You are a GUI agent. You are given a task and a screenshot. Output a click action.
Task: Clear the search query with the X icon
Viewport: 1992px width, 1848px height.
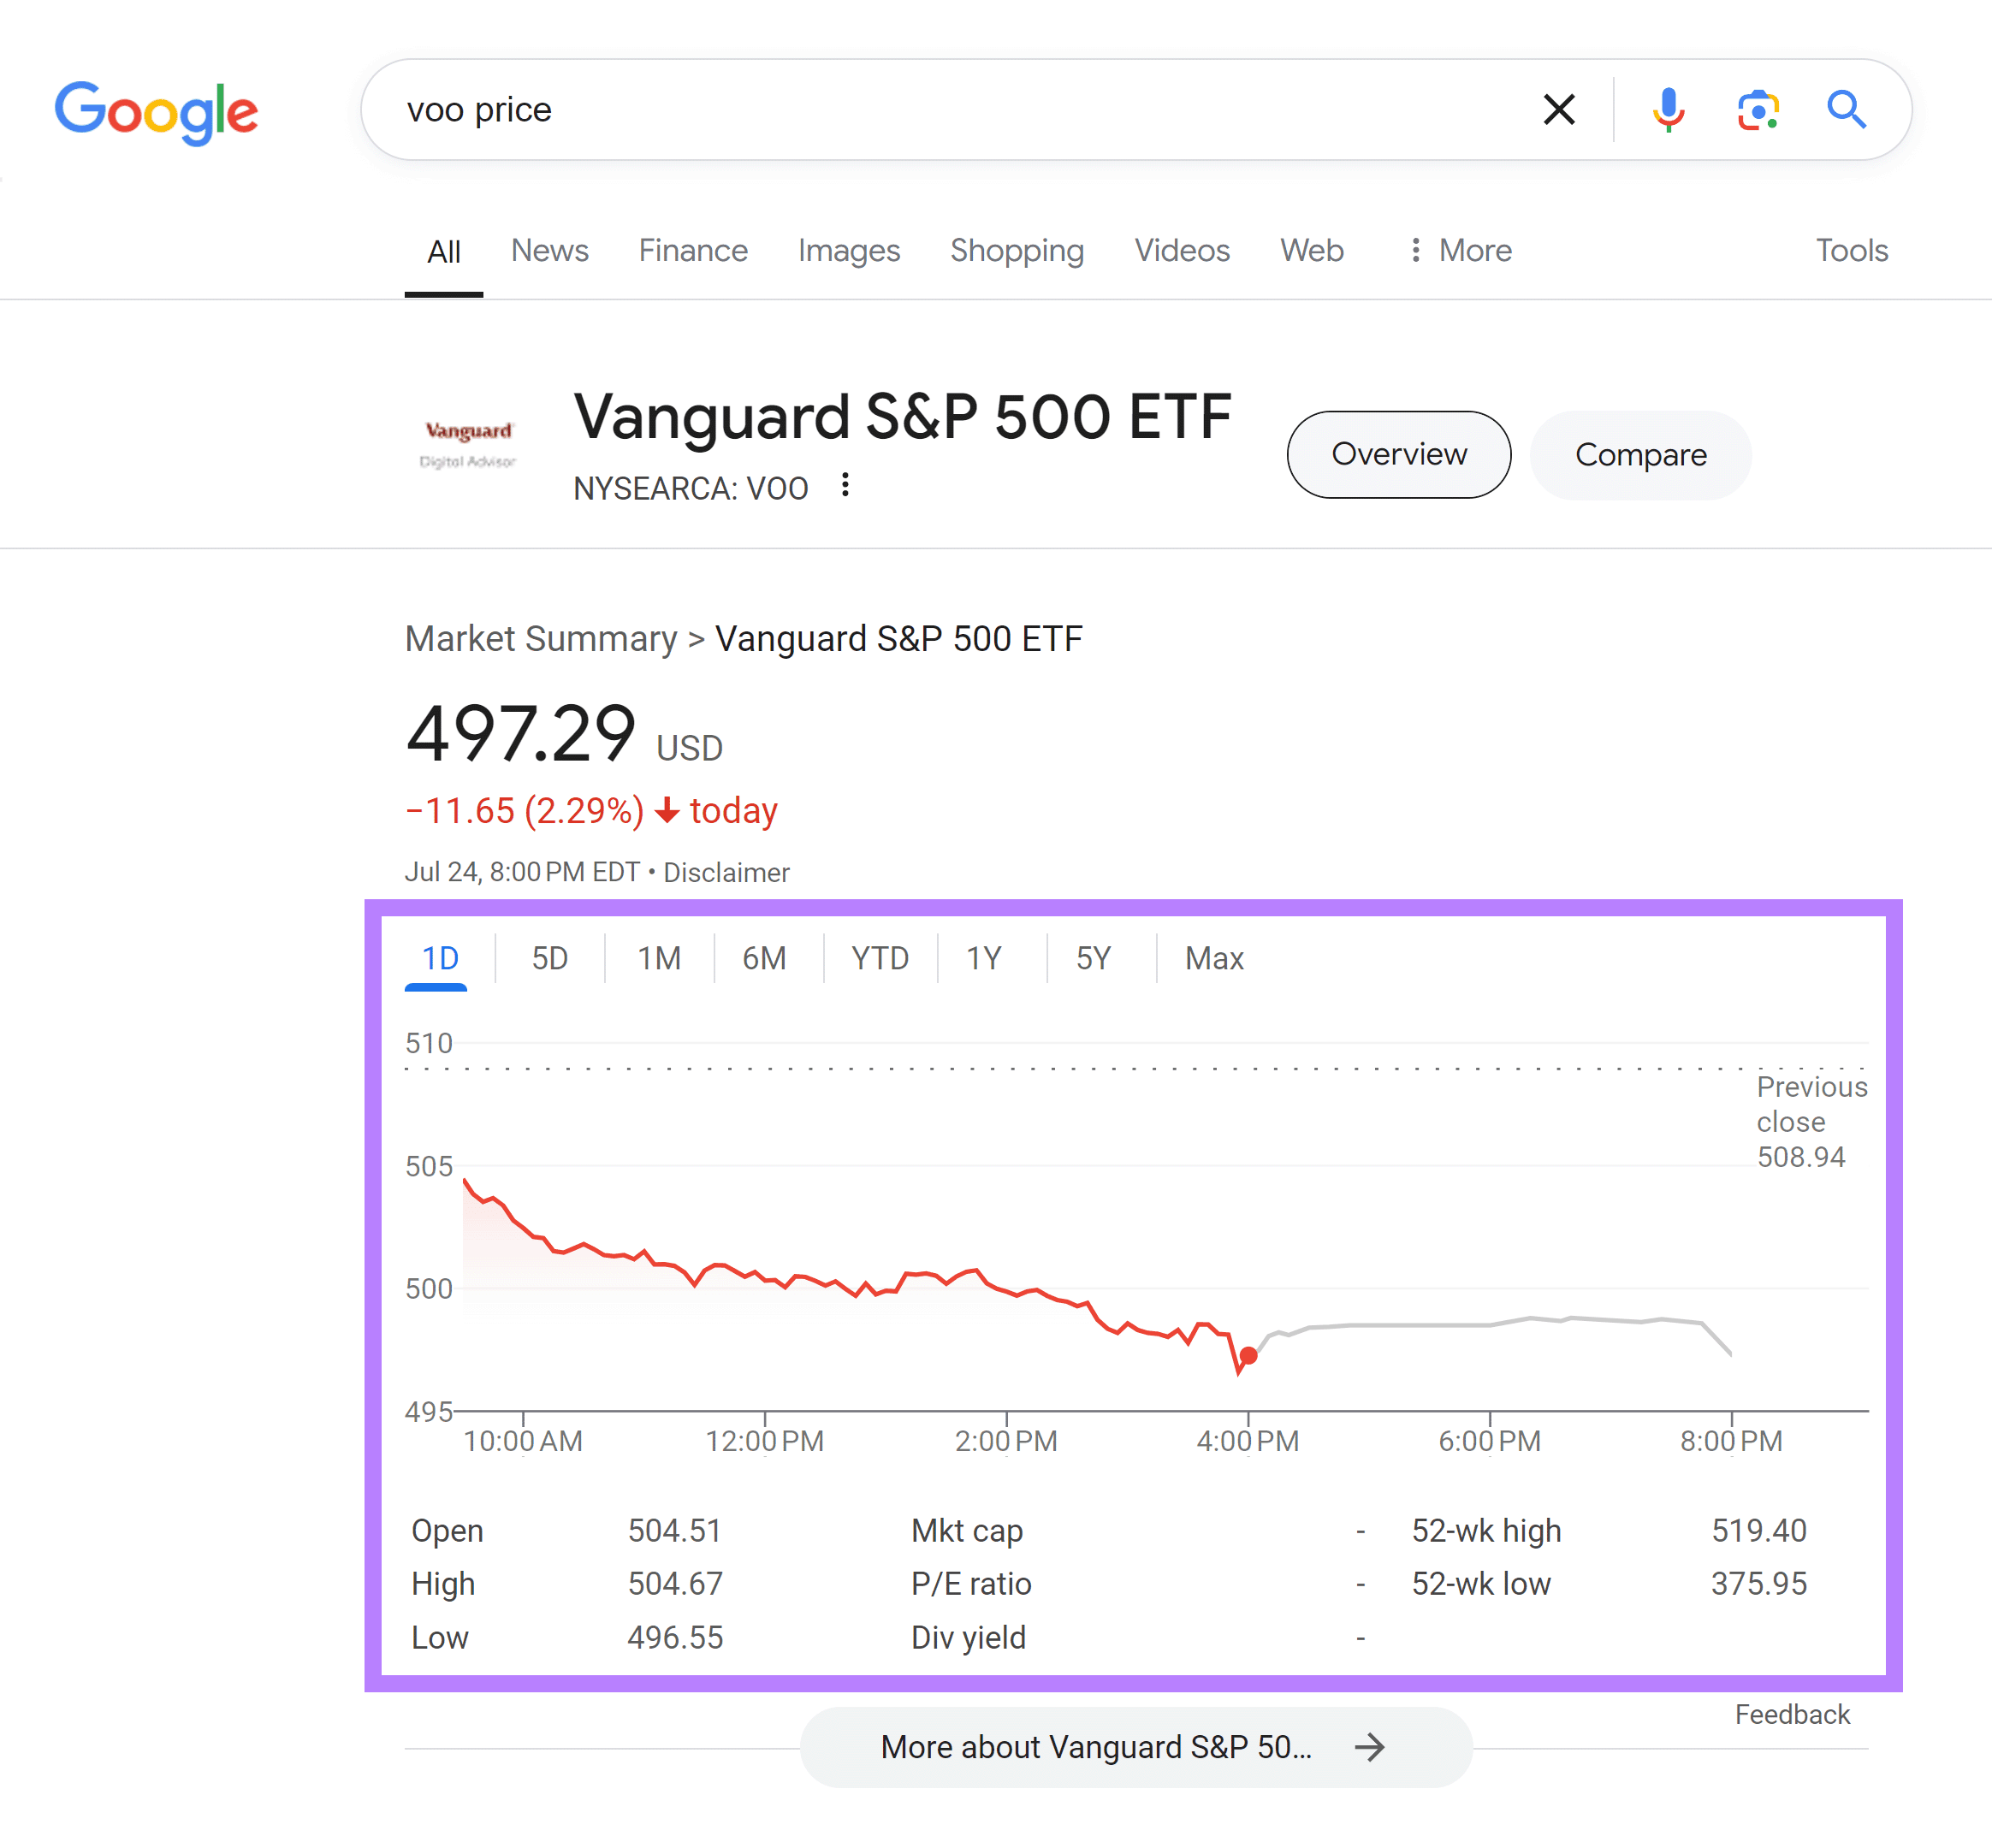pyautogui.click(x=1558, y=110)
